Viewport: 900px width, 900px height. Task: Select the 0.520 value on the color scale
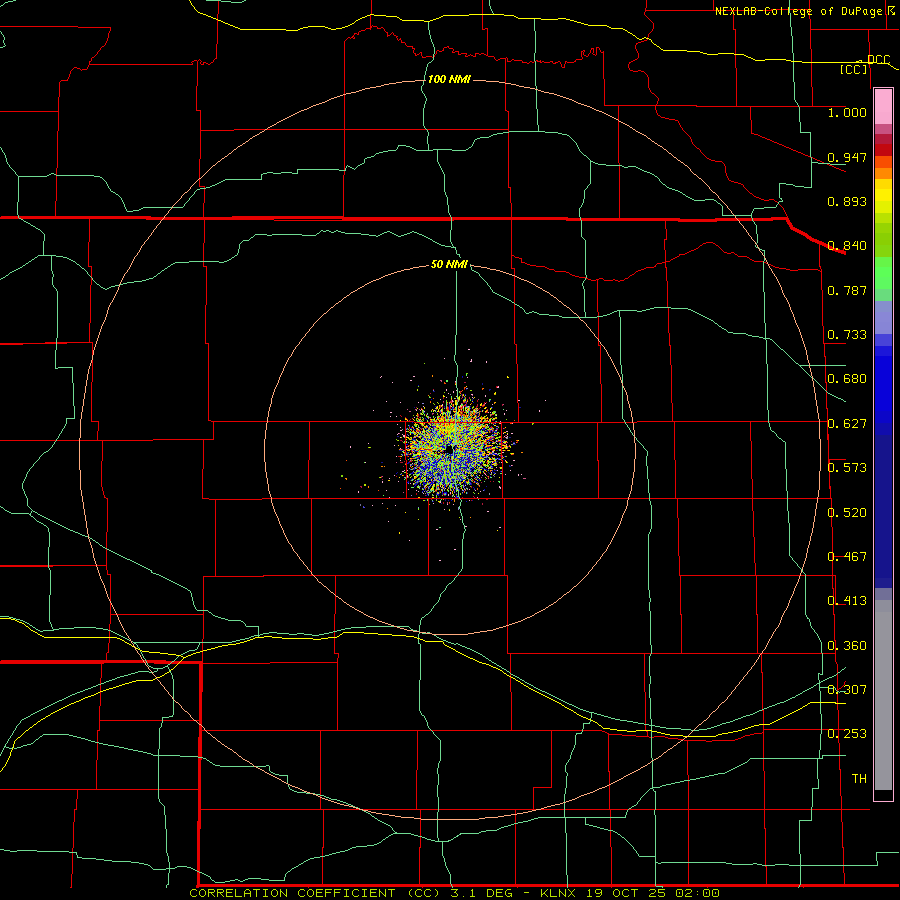[x=847, y=513]
